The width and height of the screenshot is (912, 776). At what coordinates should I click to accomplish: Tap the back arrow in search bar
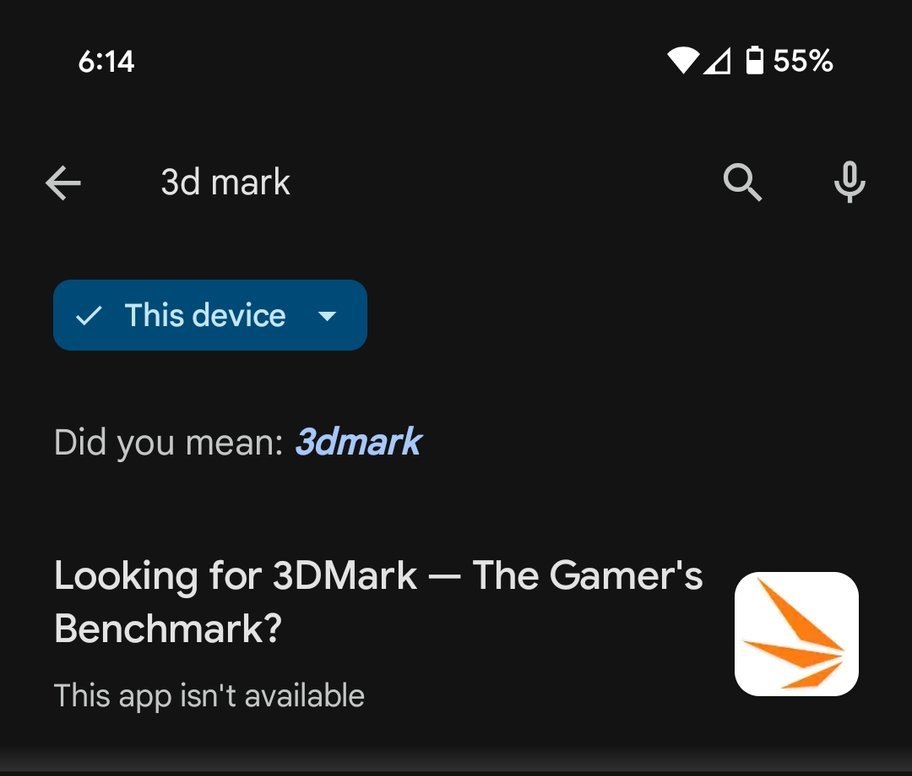[x=63, y=183]
